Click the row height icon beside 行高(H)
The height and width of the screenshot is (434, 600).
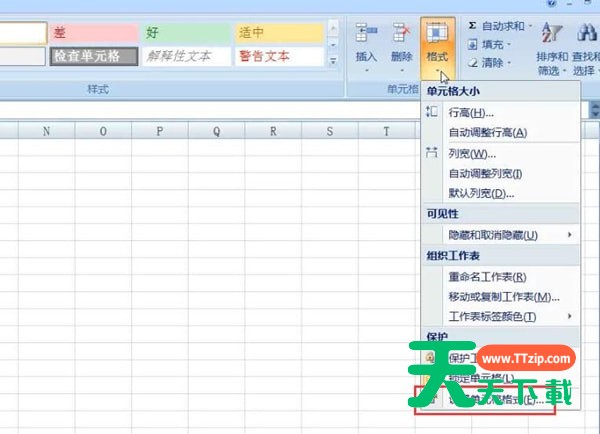point(432,112)
